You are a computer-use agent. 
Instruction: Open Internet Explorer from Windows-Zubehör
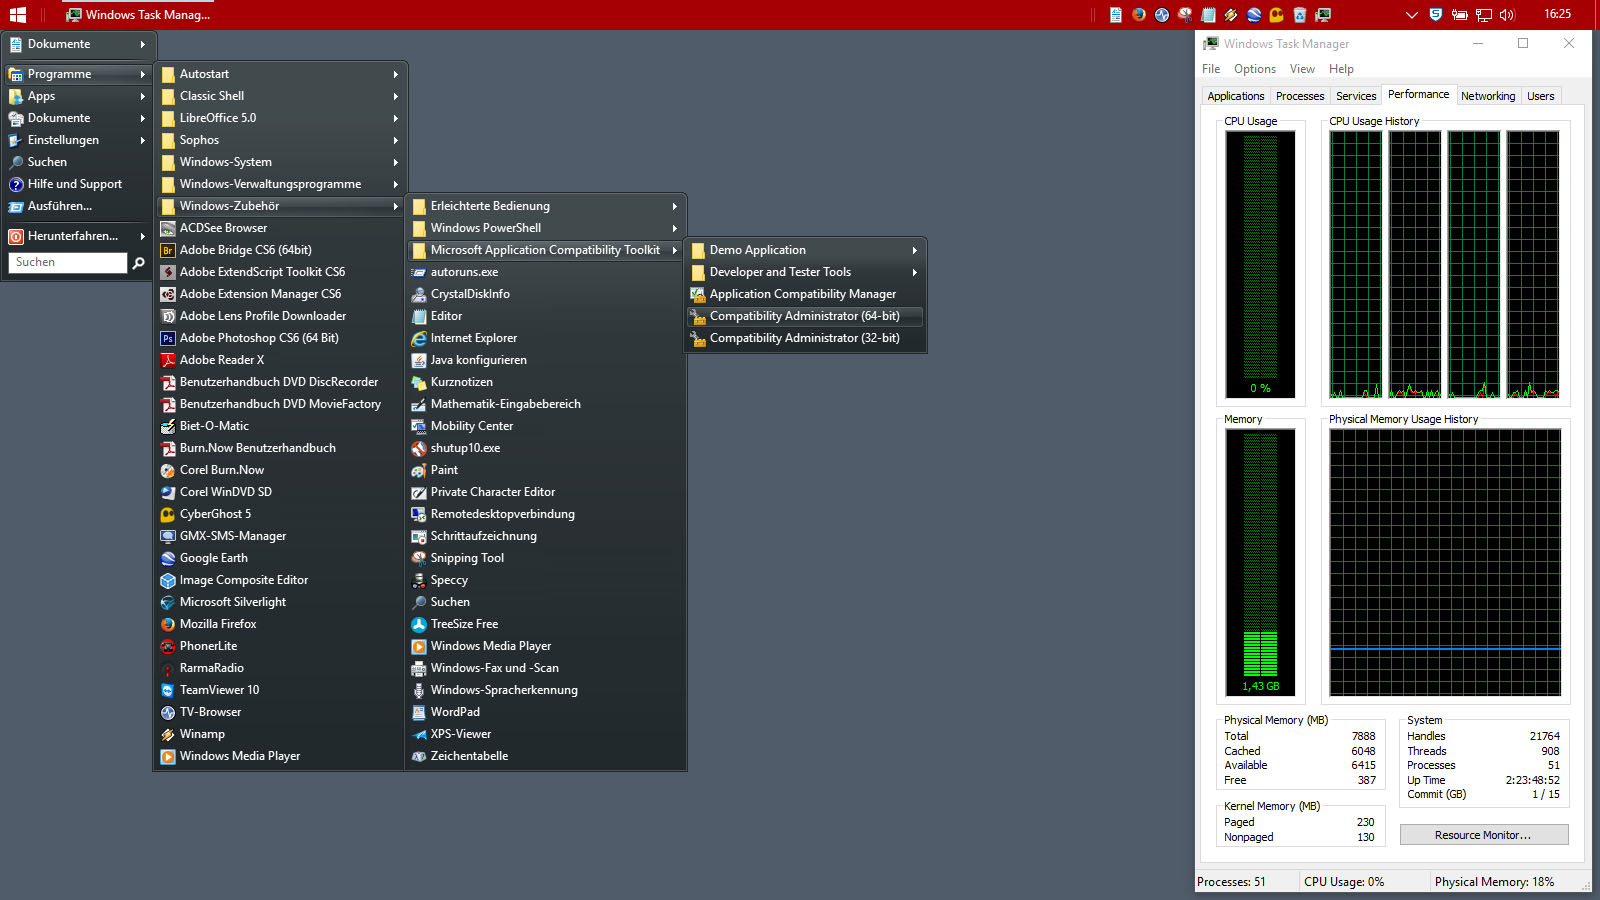point(545,338)
